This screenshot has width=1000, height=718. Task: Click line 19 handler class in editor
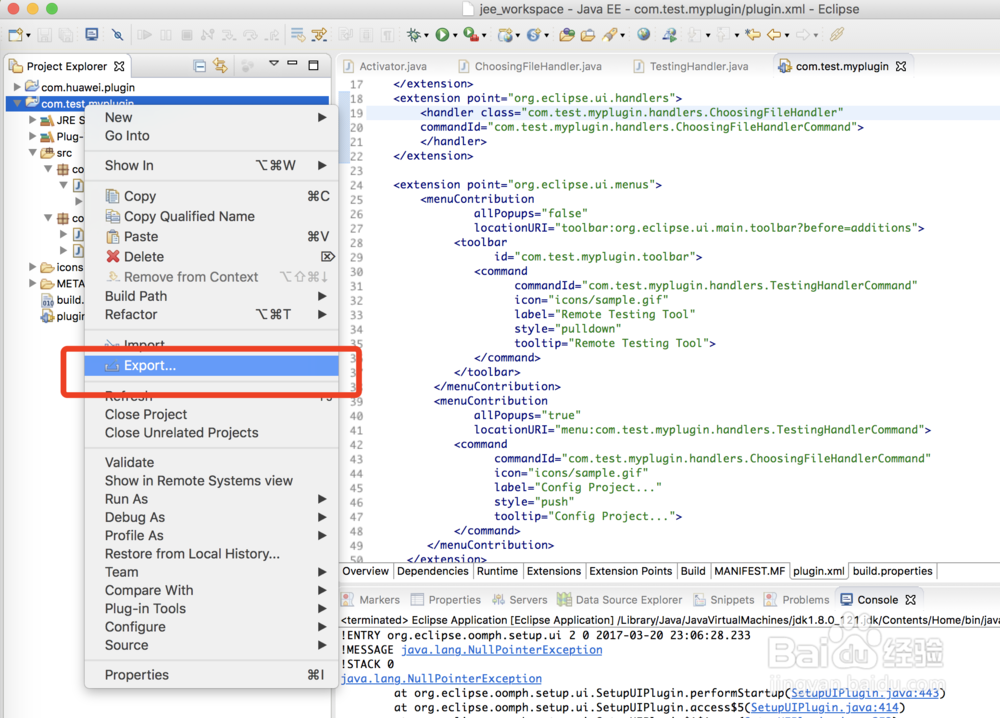point(631,113)
